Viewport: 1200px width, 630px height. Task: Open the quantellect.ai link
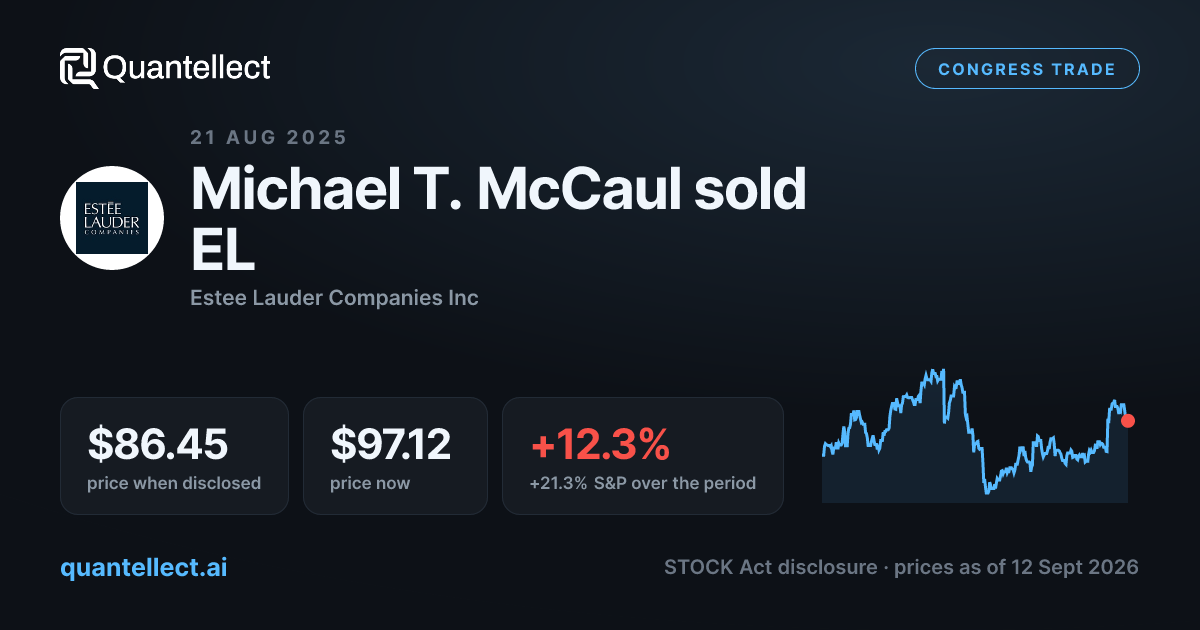143,568
